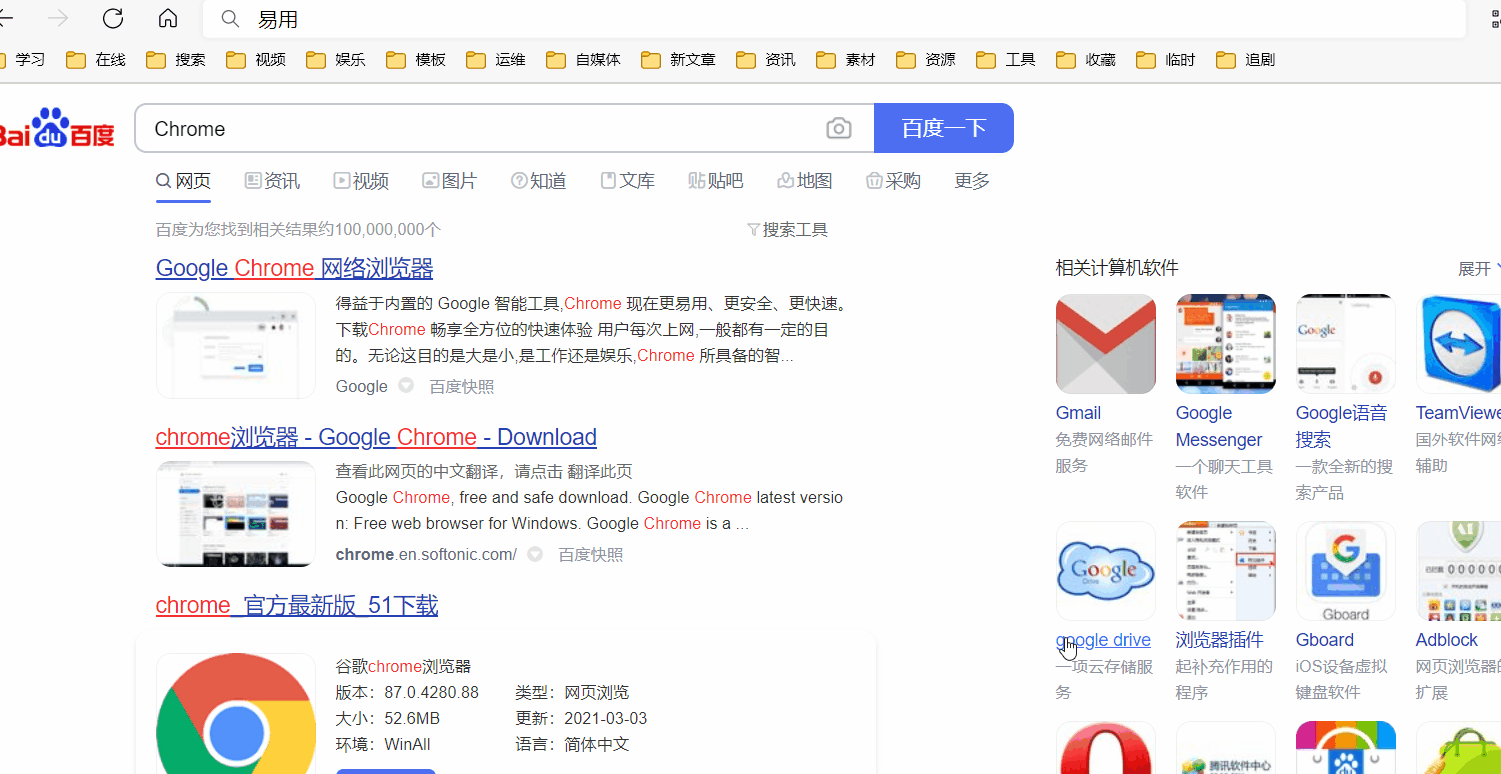Expand the dropdown arrow beside Google source
The height and width of the screenshot is (774, 1501).
(406, 386)
